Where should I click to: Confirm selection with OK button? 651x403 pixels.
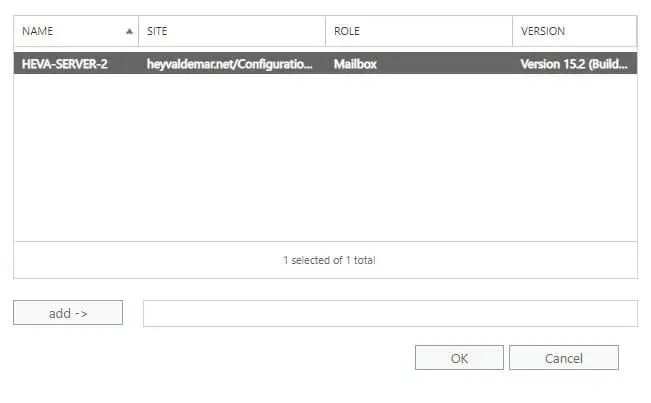459,358
